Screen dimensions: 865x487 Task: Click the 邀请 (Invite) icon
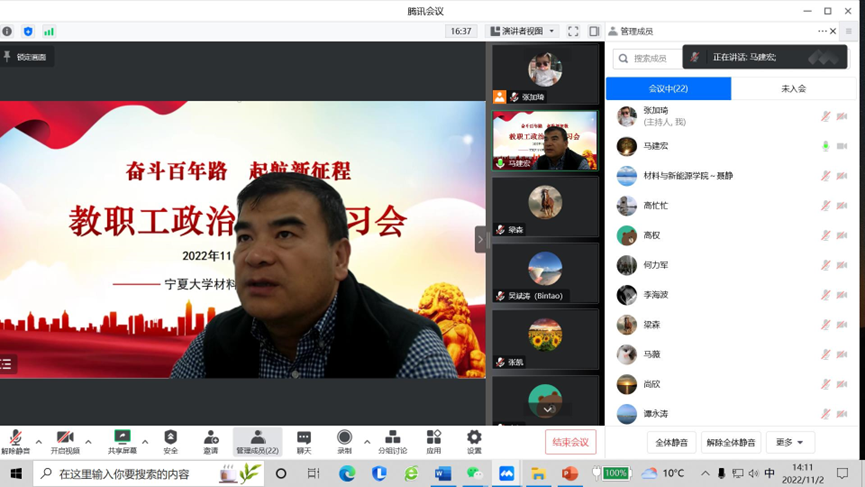pyautogui.click(x=211, y=441)
